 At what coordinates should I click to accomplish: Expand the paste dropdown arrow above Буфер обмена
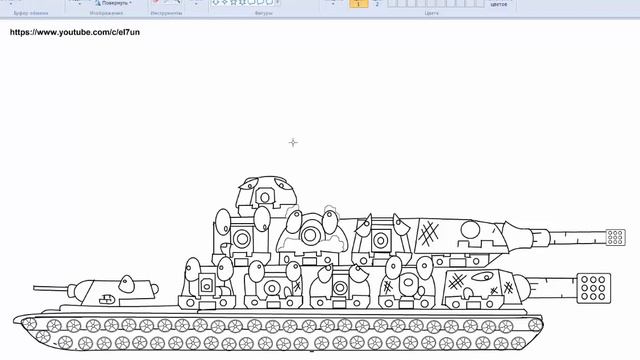pos(11,3)
